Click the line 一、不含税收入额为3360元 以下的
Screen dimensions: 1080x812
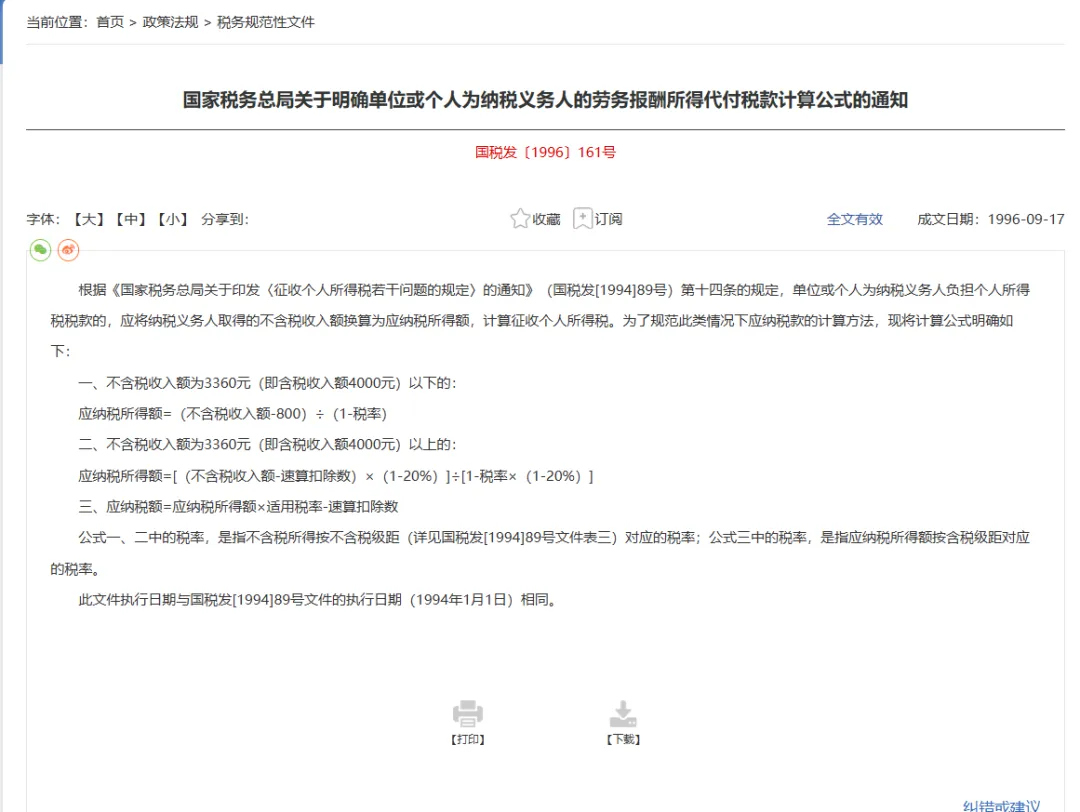(x=267, y=383)
